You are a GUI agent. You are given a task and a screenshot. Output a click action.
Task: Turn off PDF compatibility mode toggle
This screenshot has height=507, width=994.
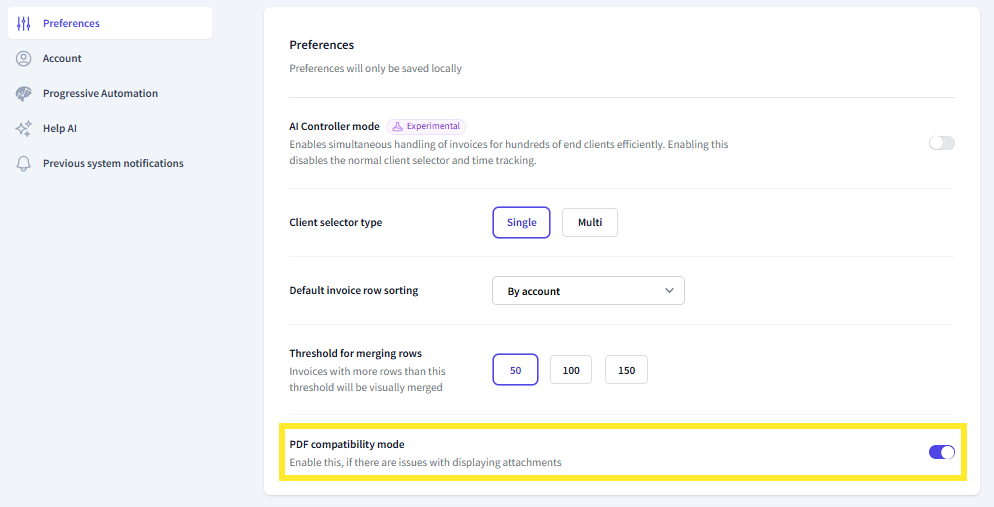click(x=941, y=452)
